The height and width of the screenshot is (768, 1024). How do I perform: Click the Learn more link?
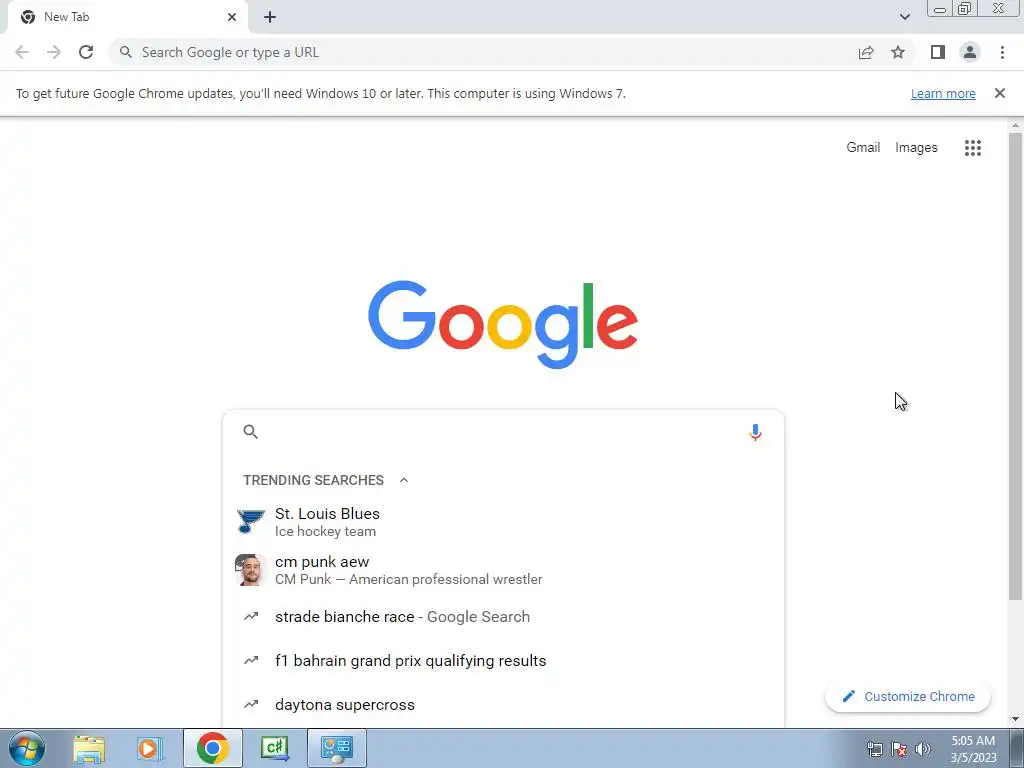[x=943, y=93]
